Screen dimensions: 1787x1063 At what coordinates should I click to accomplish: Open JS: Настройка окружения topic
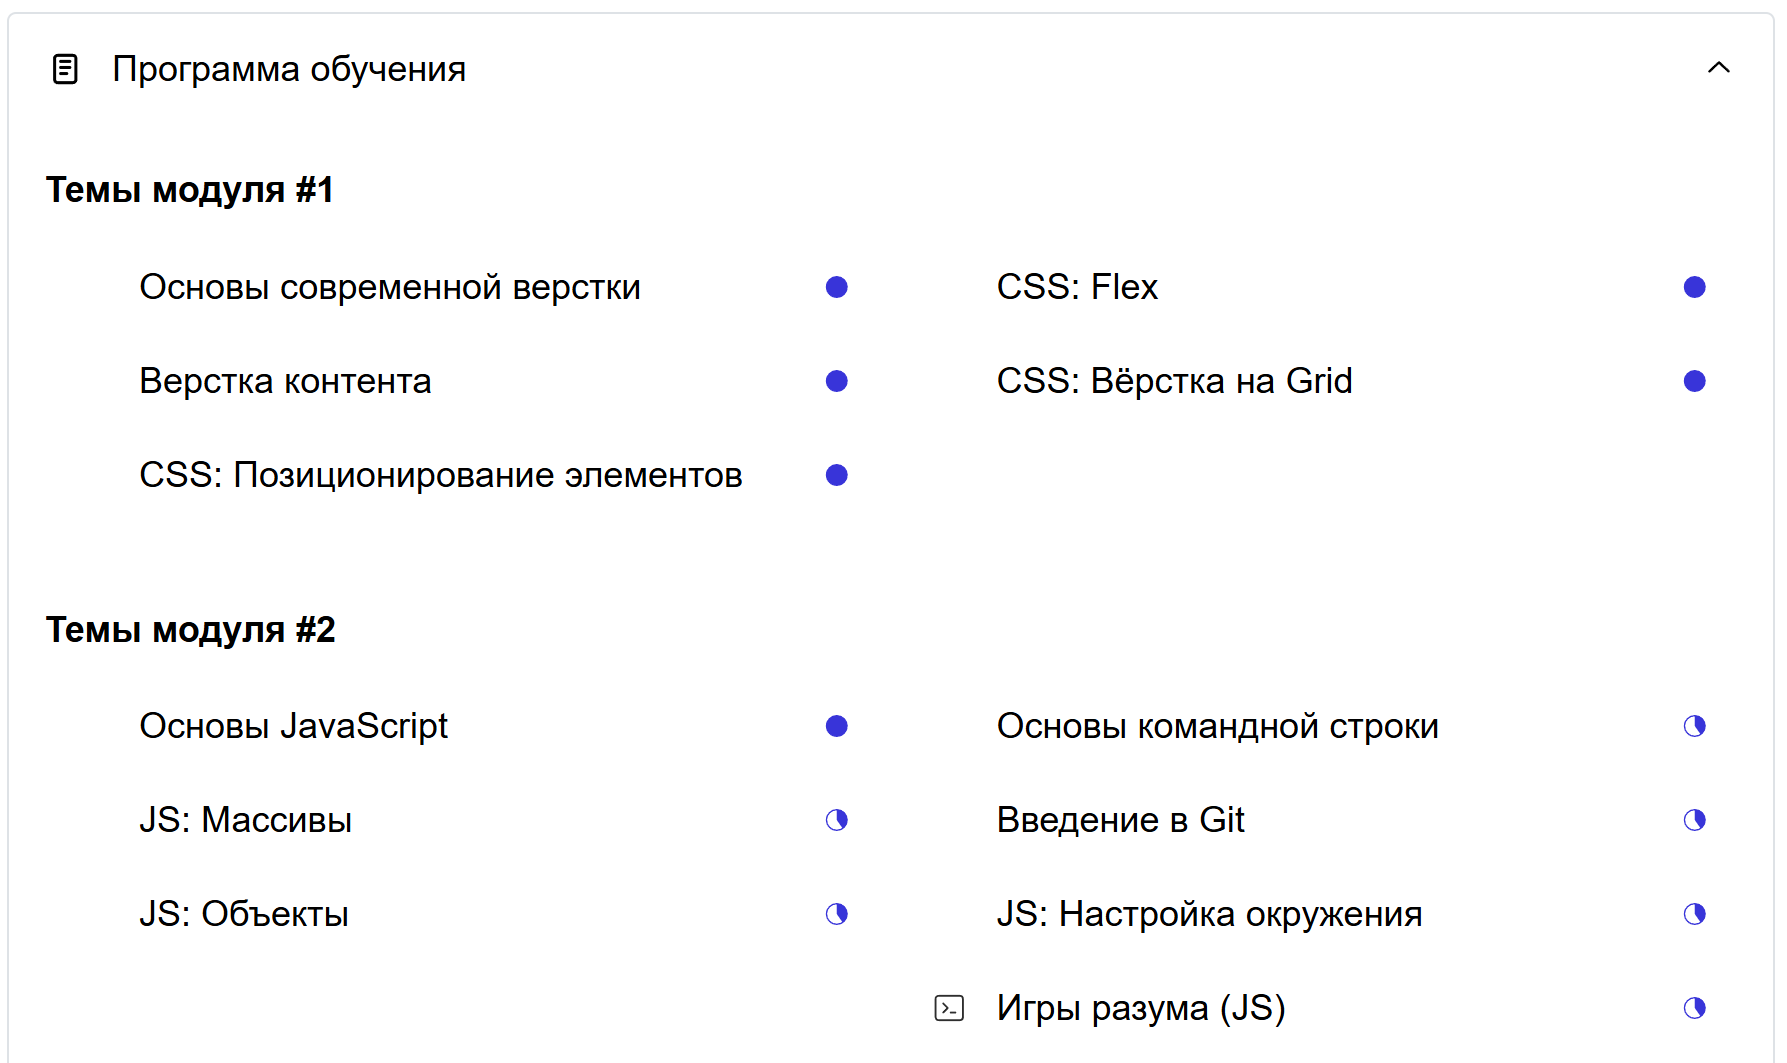tap(1209, 914)
